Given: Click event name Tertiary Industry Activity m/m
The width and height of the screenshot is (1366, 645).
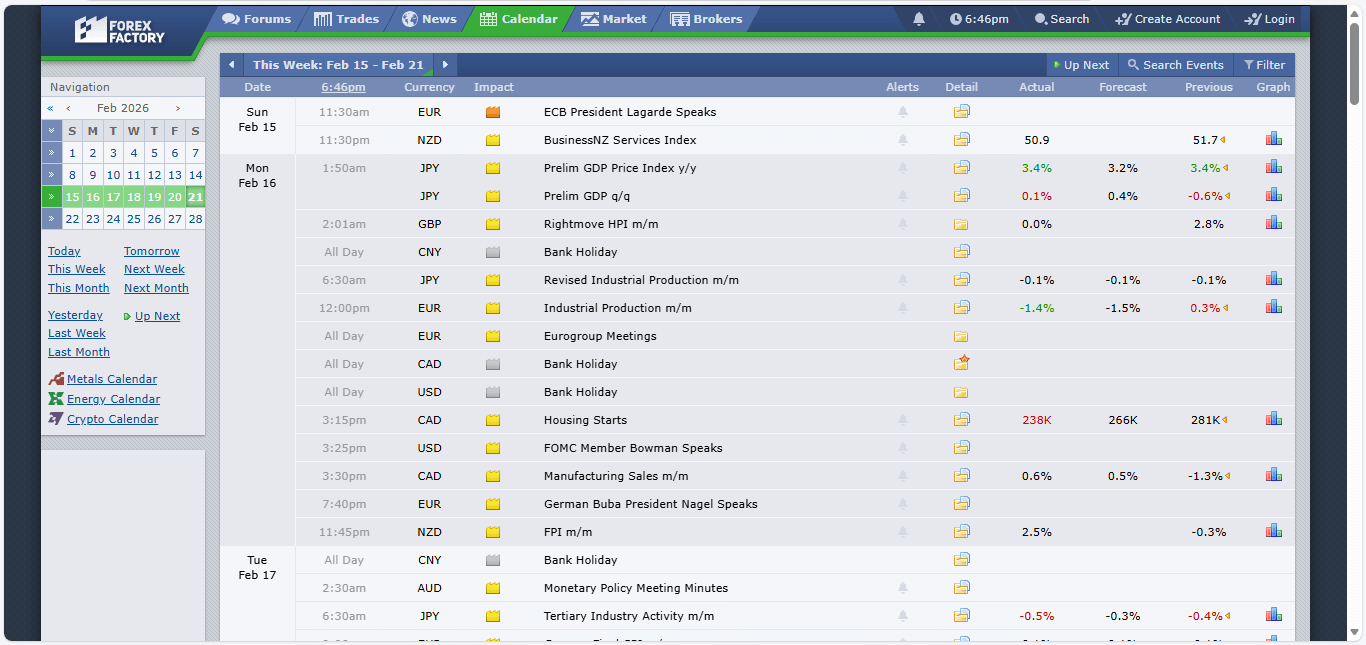Looking at the screenshot, I should point(629,616).
